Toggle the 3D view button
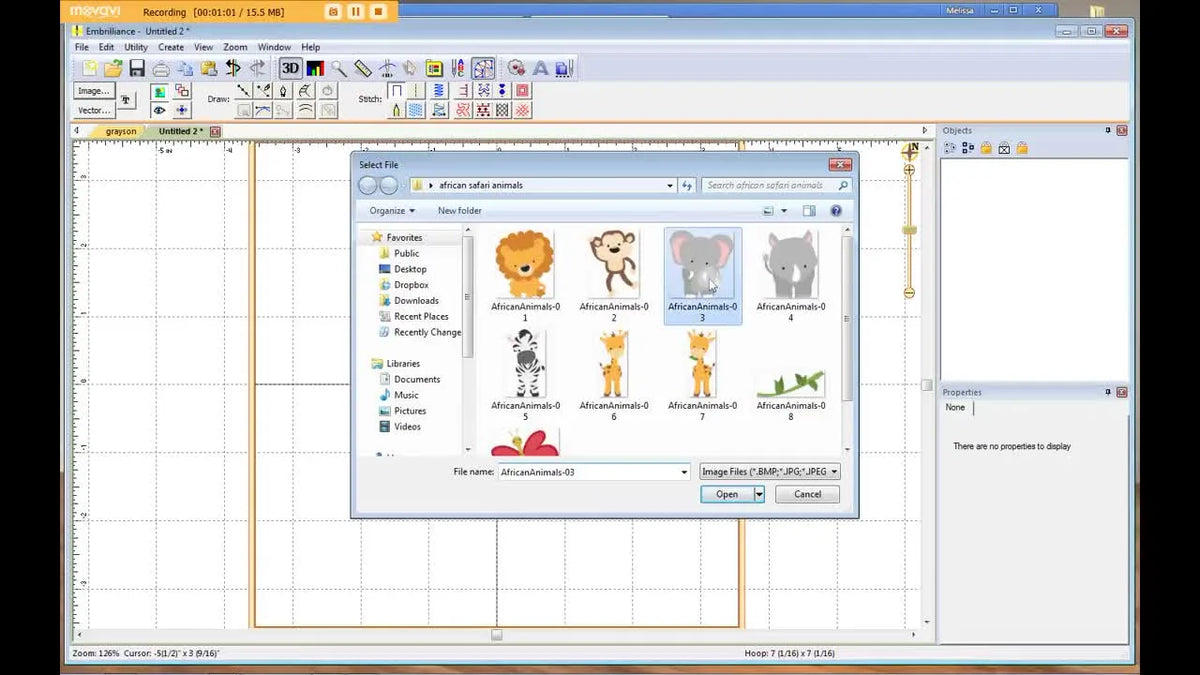Image resolution: width=1200 pixels, height=675 pixels. click(290, 68)
